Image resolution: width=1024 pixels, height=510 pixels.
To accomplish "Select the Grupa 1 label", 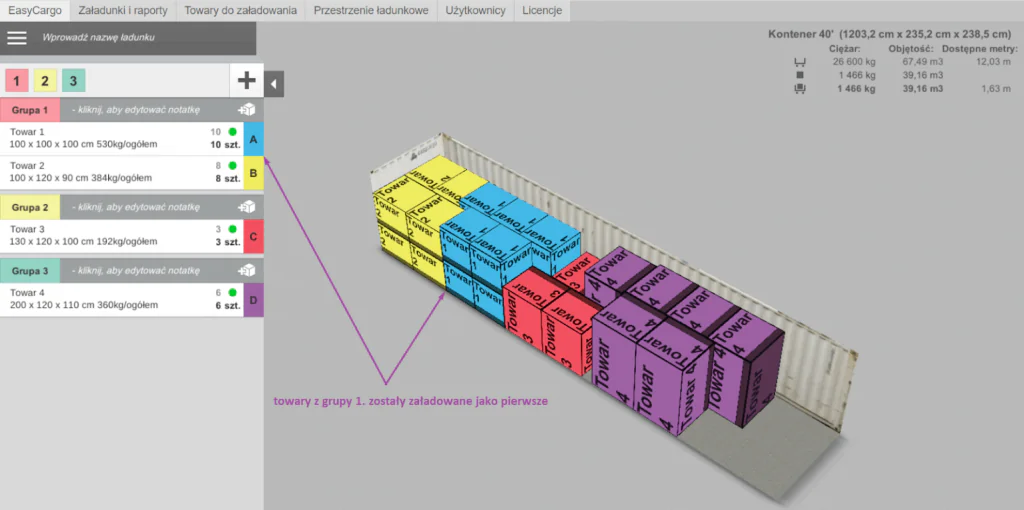I will (30, 110).
